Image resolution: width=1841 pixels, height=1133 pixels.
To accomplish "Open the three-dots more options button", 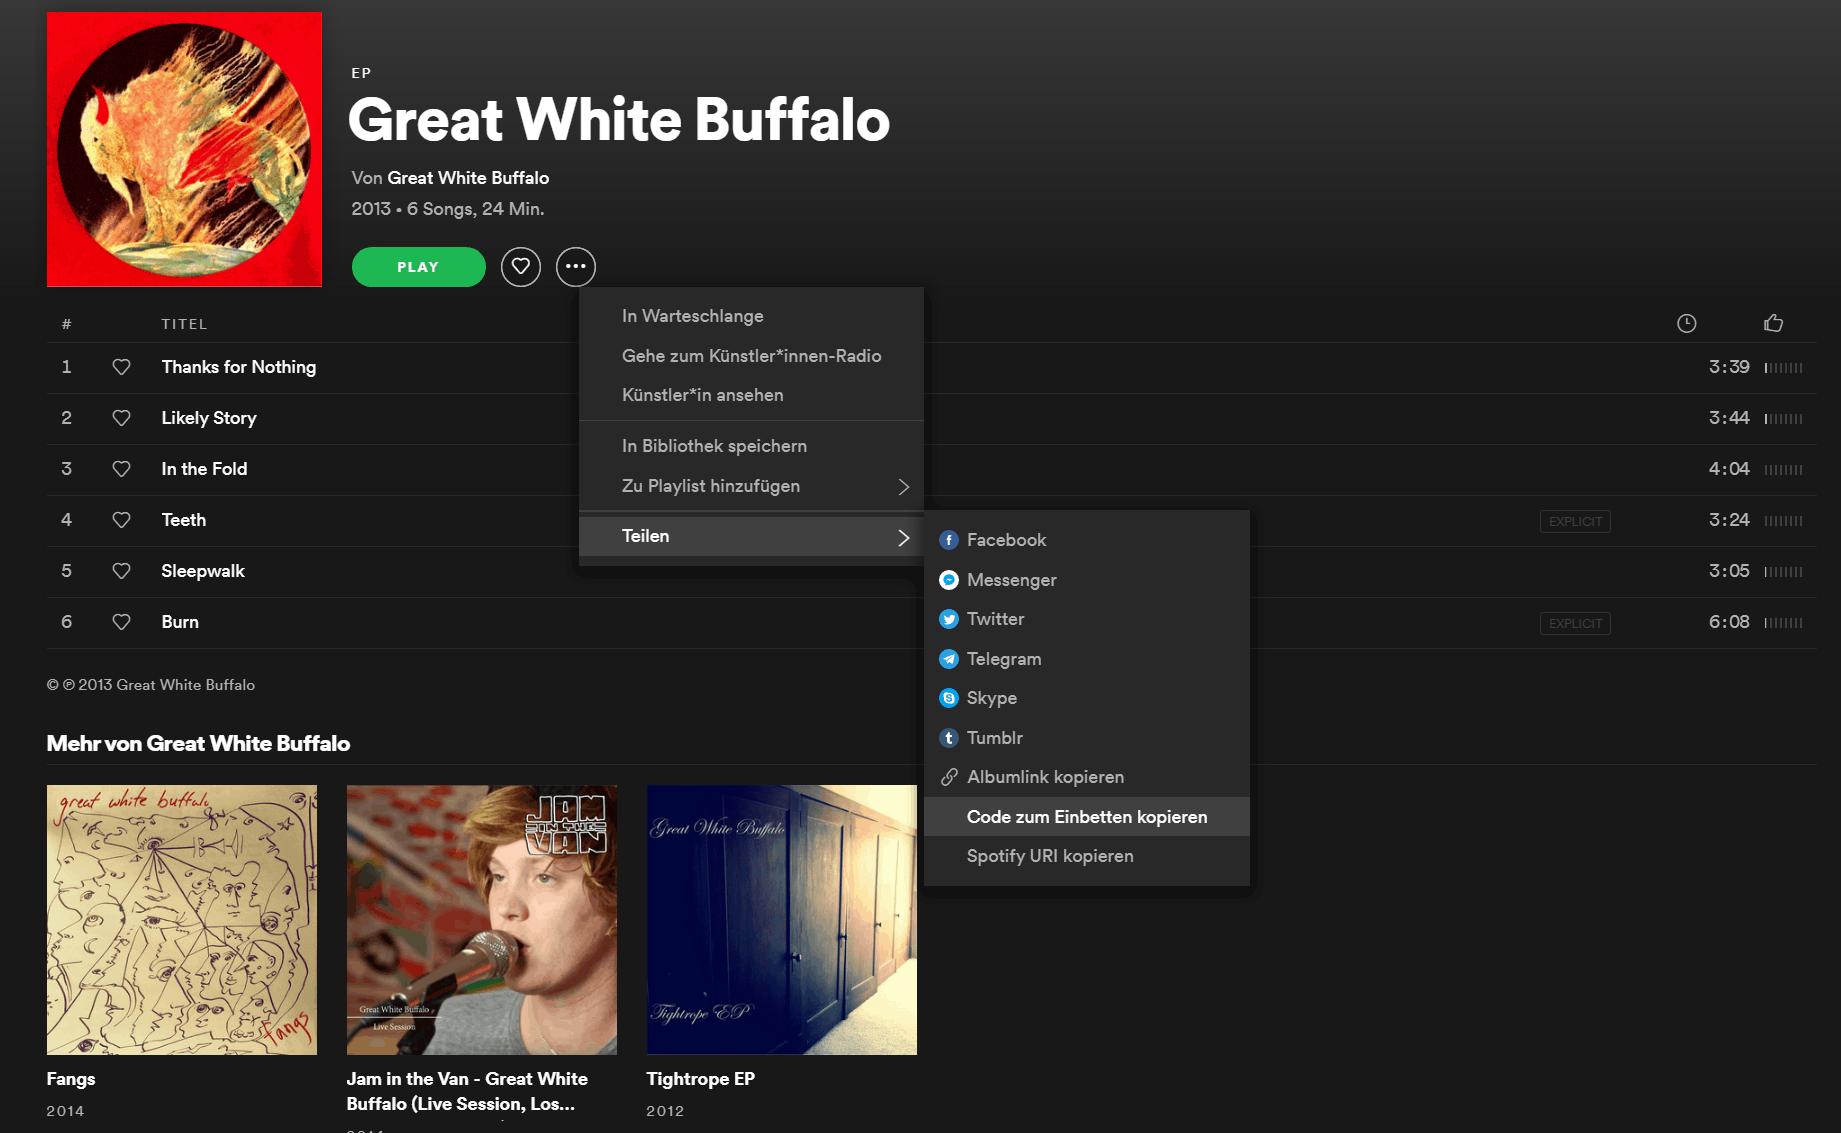I will pos(576,267).
